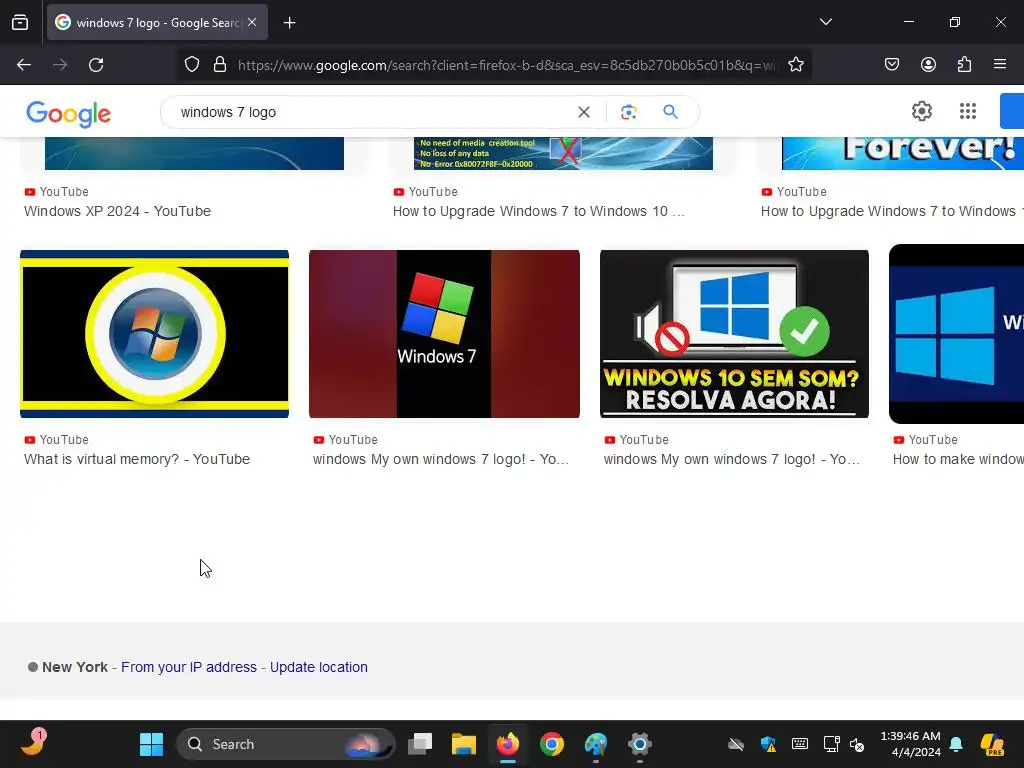Open Settings gear on taskbar
The height and width of the screenshot is (768, 1024).
(x=639, y=744)
